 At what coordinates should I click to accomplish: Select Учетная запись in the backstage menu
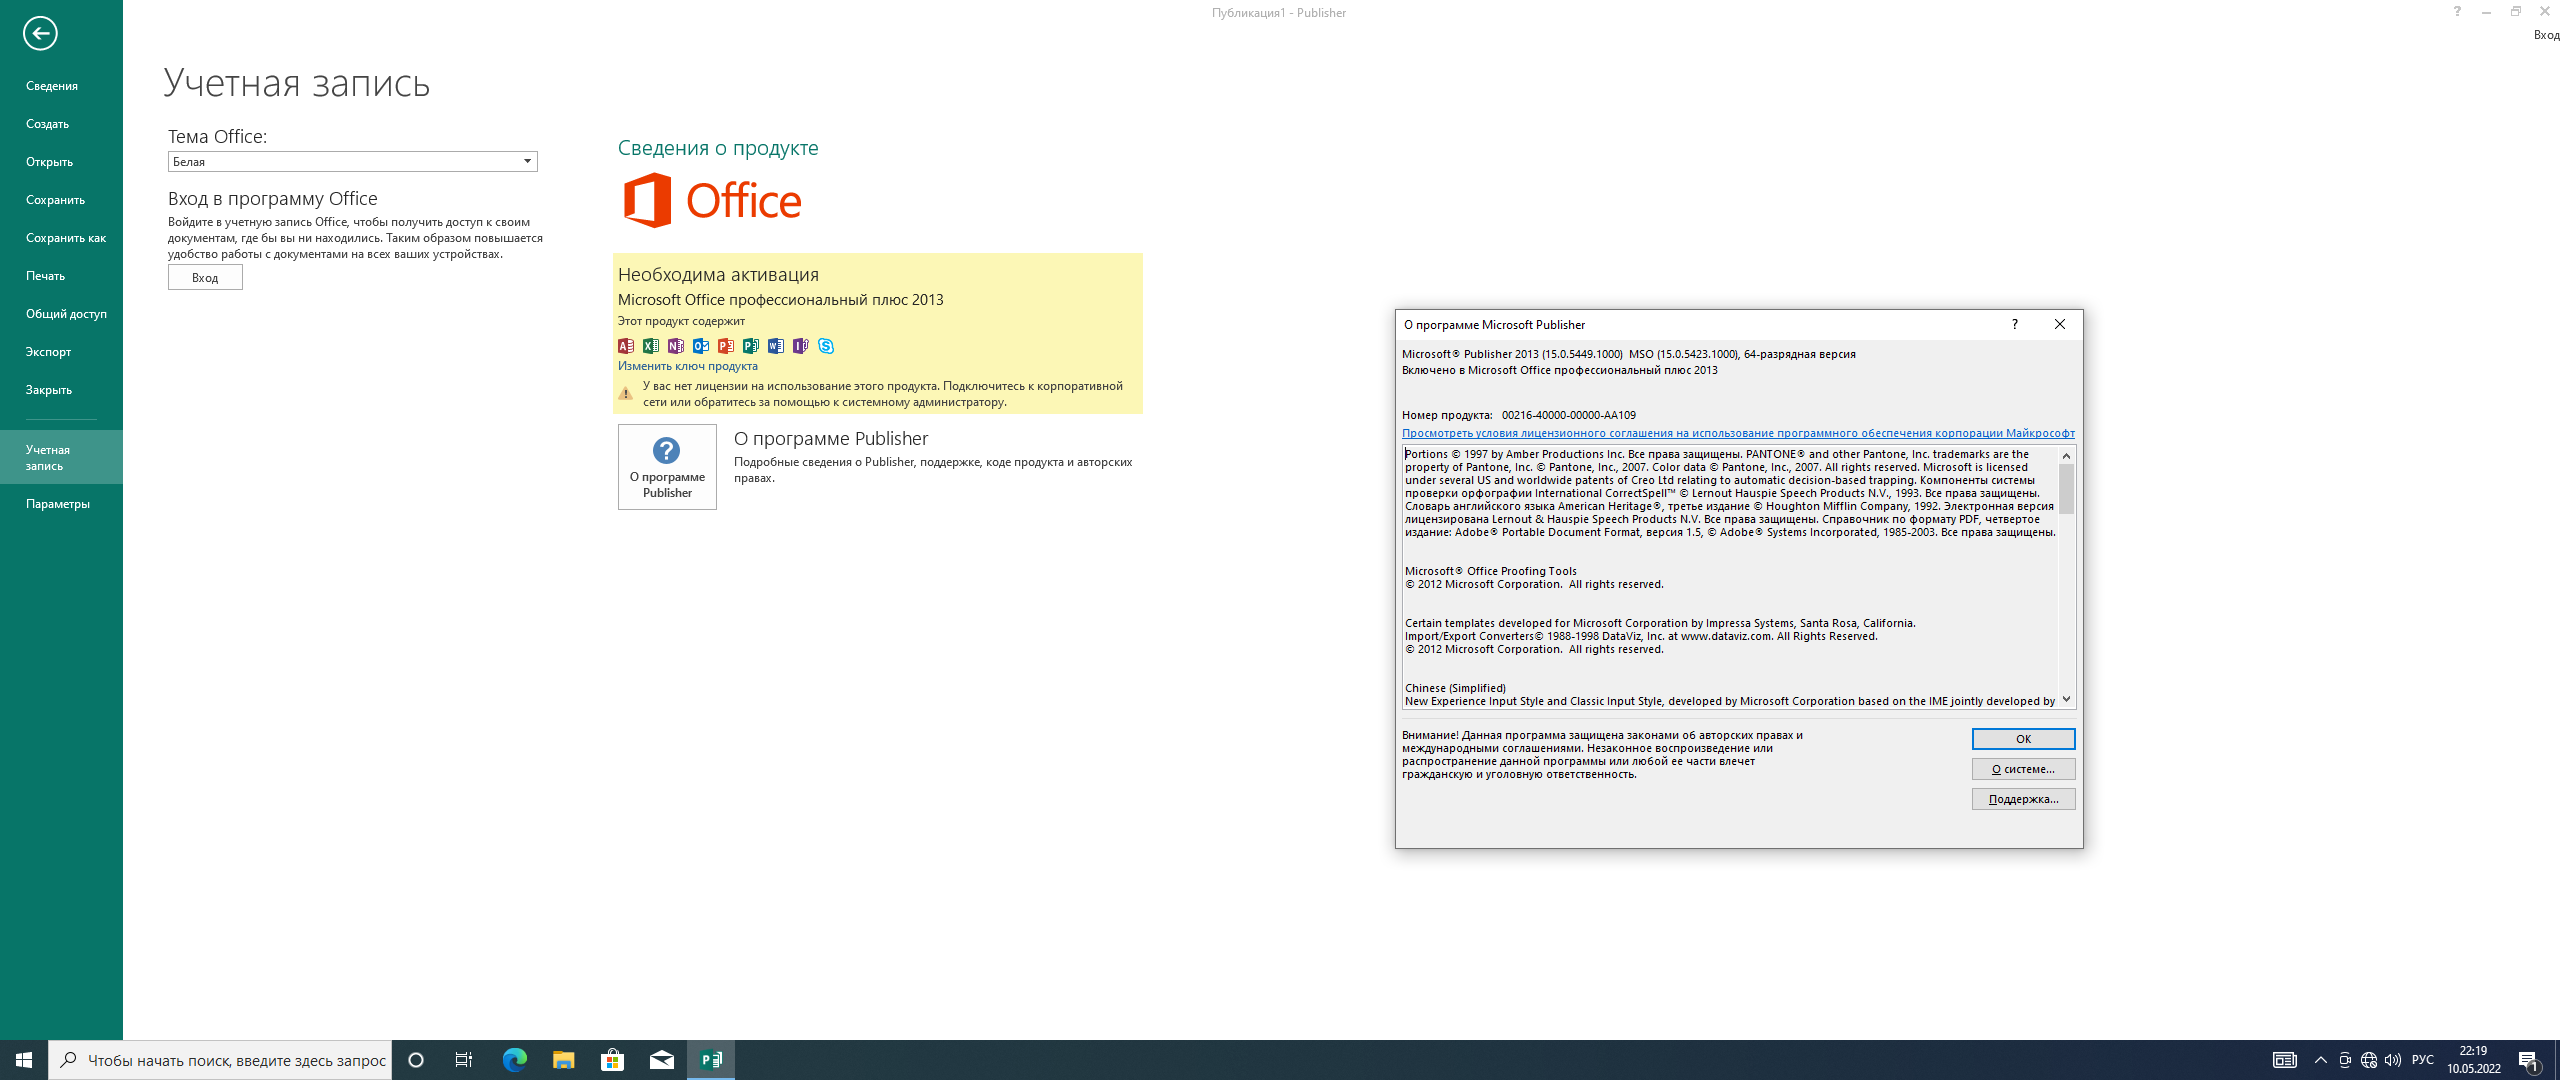pos(61,457)
